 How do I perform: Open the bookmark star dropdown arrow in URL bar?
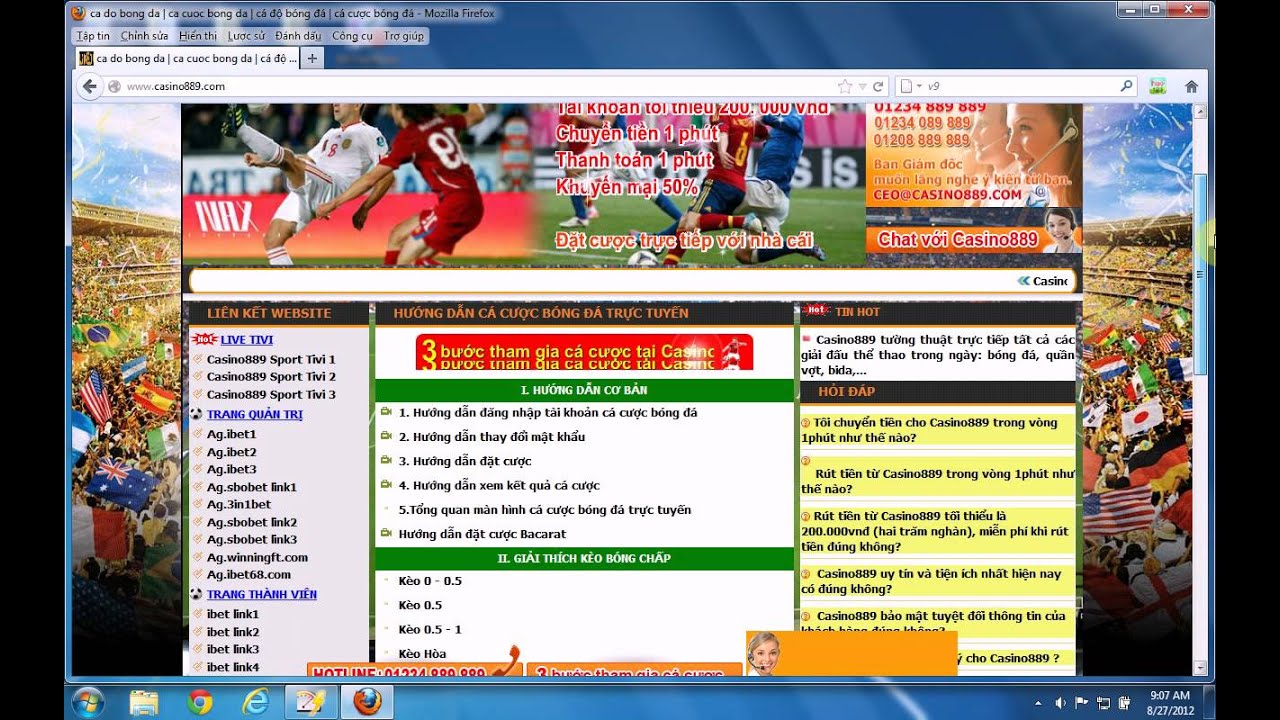pos(863,86)
